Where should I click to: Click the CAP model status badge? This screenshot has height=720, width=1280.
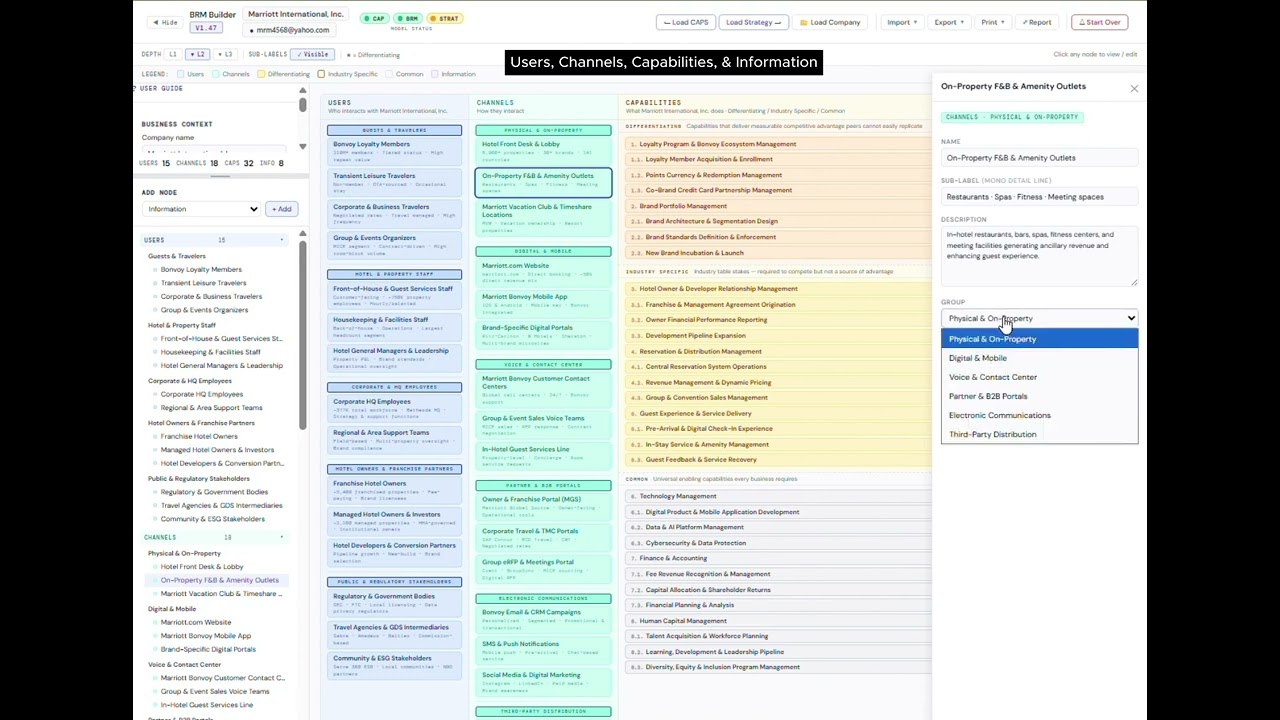click(x=376, y=19)
